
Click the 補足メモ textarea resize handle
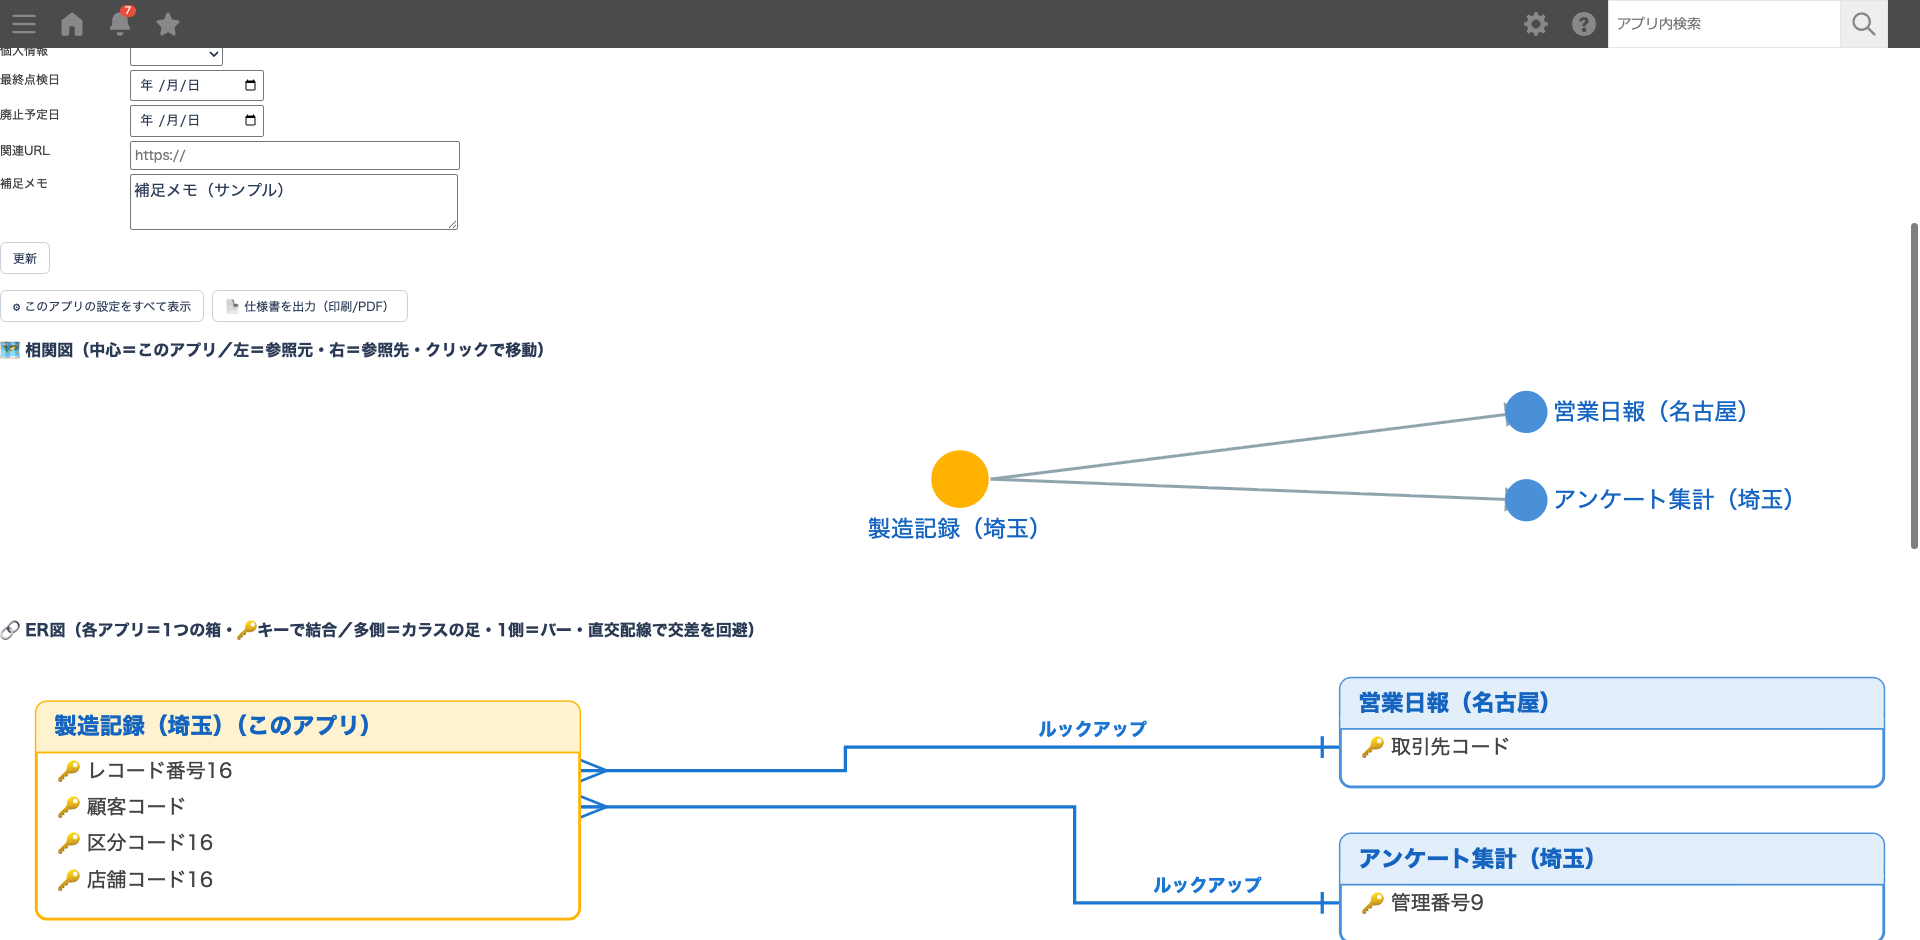(x=452, y=224)
